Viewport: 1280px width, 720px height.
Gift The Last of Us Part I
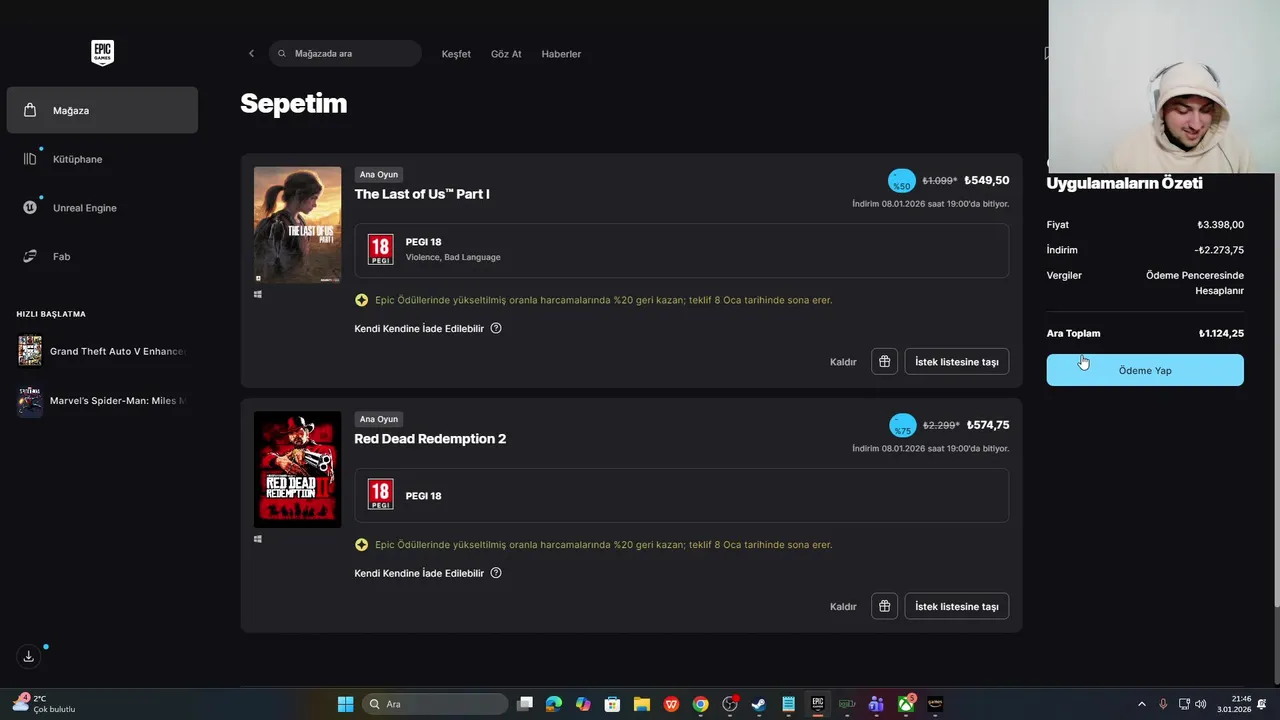click(884, 361)
